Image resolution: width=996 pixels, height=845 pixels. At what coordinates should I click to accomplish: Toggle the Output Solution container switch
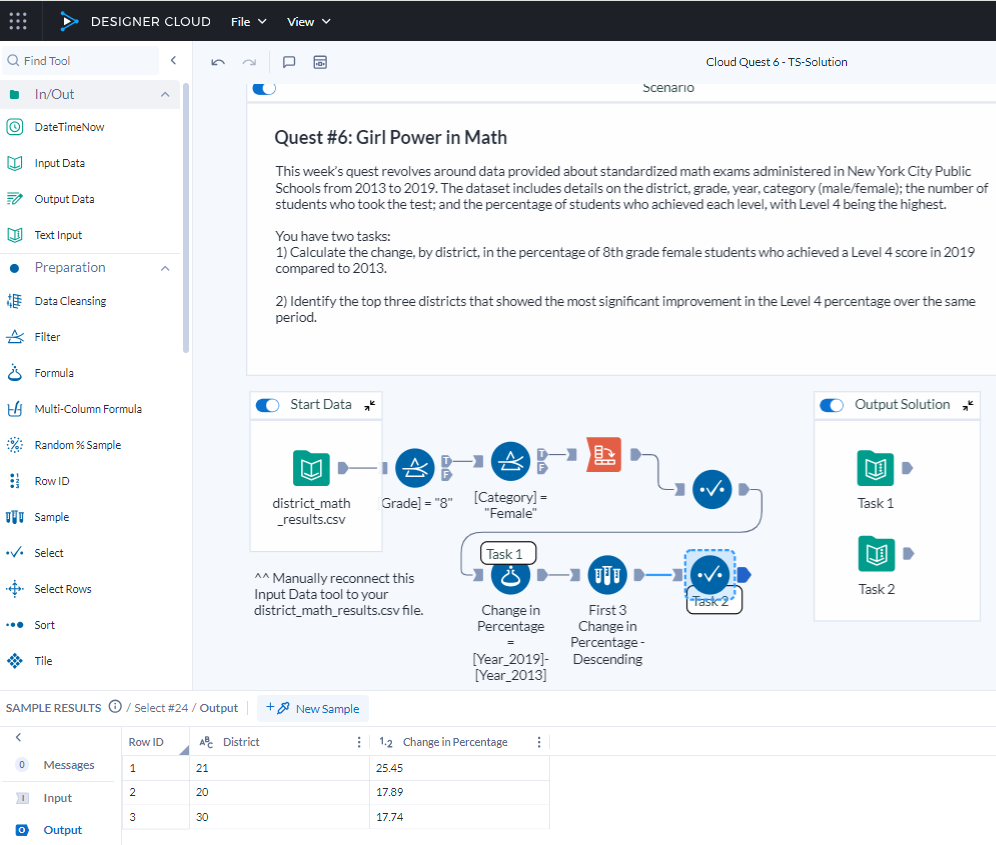[x=831, y=404]
